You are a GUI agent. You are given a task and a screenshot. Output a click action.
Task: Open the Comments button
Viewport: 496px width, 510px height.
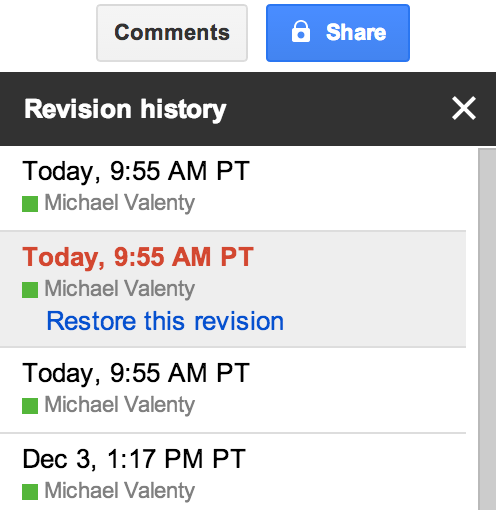[x=172, y=33]
